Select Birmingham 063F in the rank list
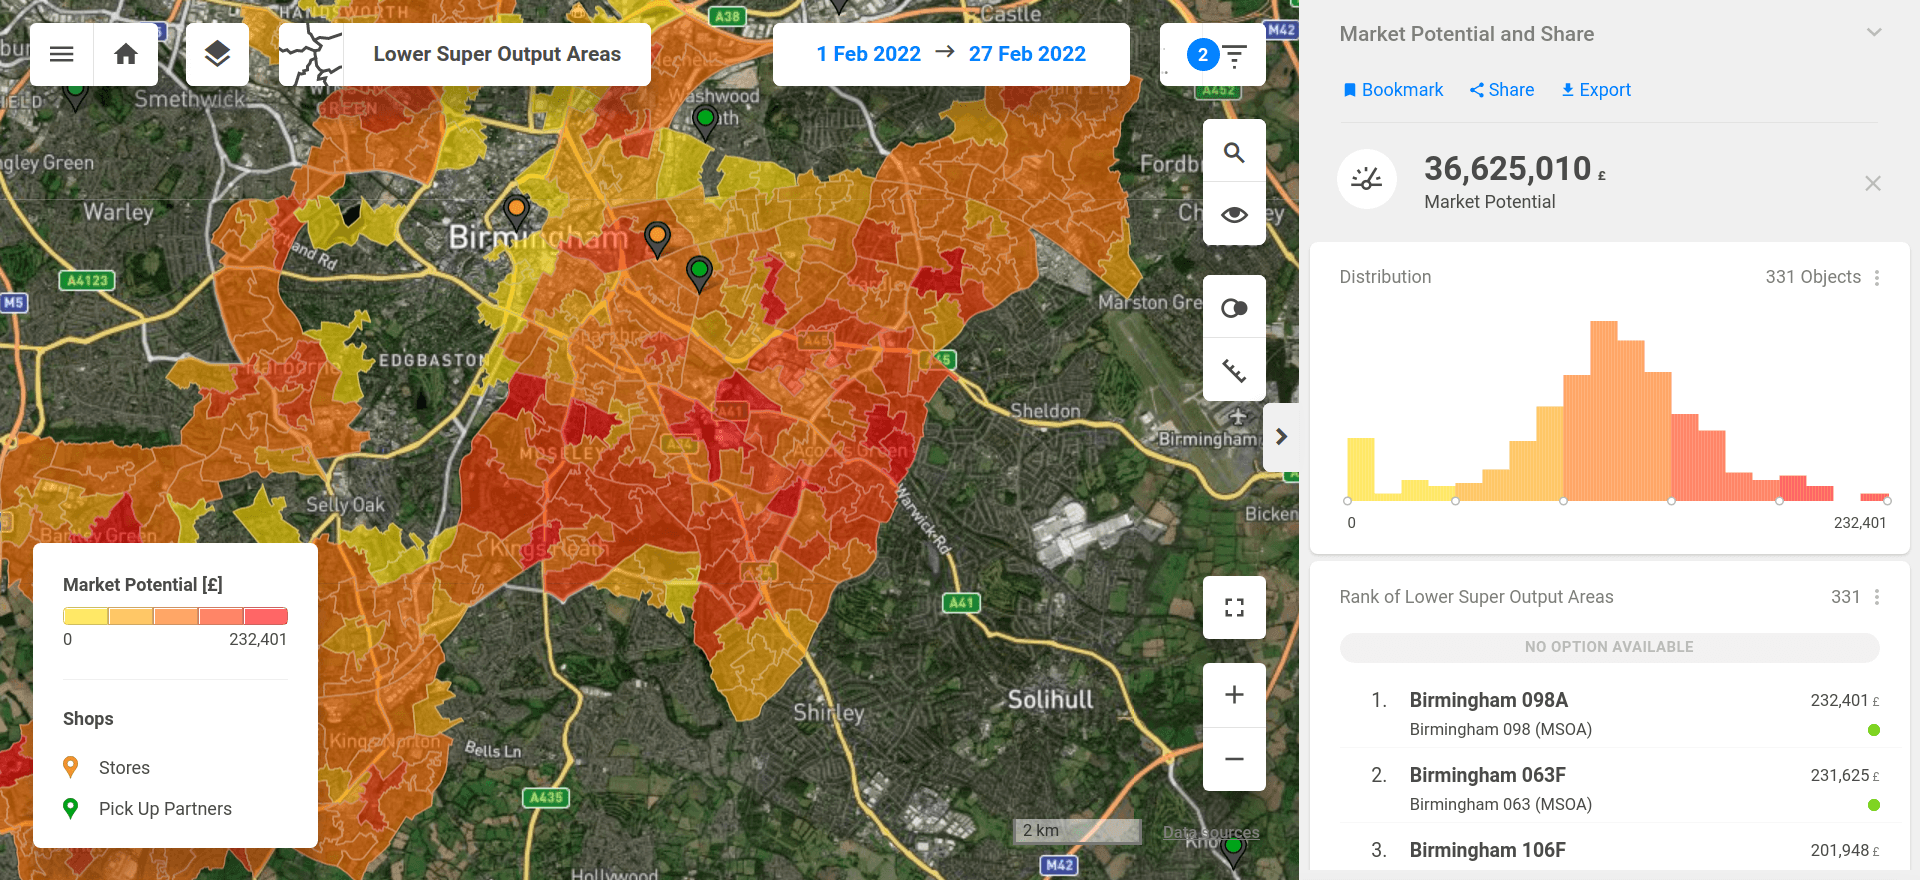Screen dimensions: 1920x880 (x=1609, y=788)
